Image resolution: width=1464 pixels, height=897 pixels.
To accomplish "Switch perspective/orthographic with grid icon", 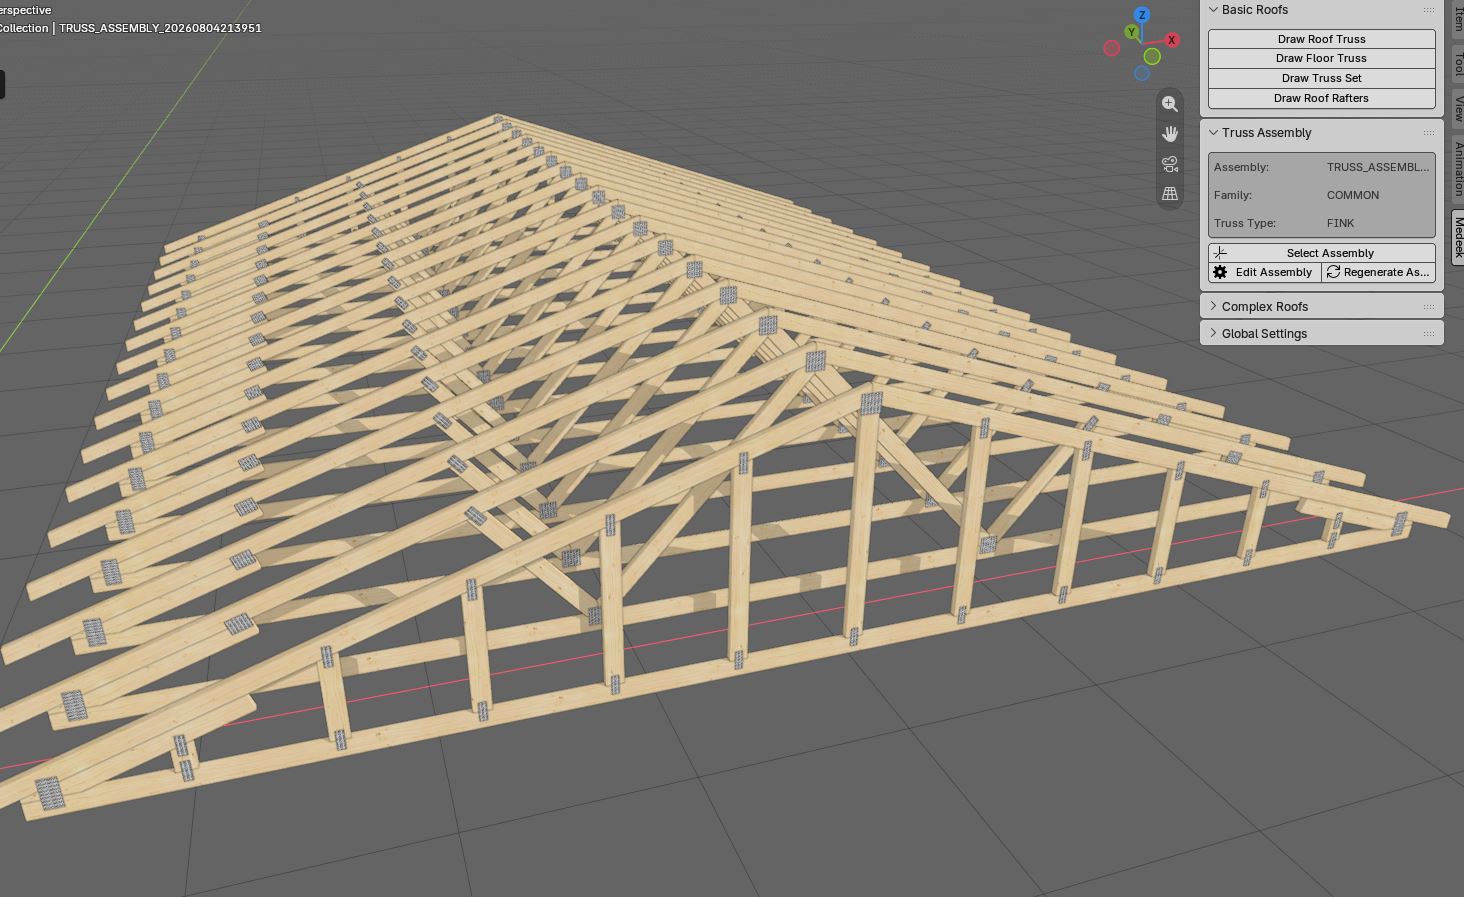I will [1170, 194].
